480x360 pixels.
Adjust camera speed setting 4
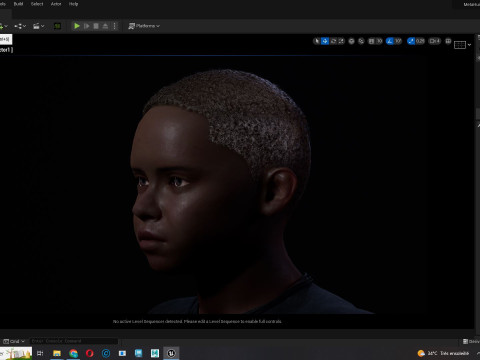pos(435,41)
